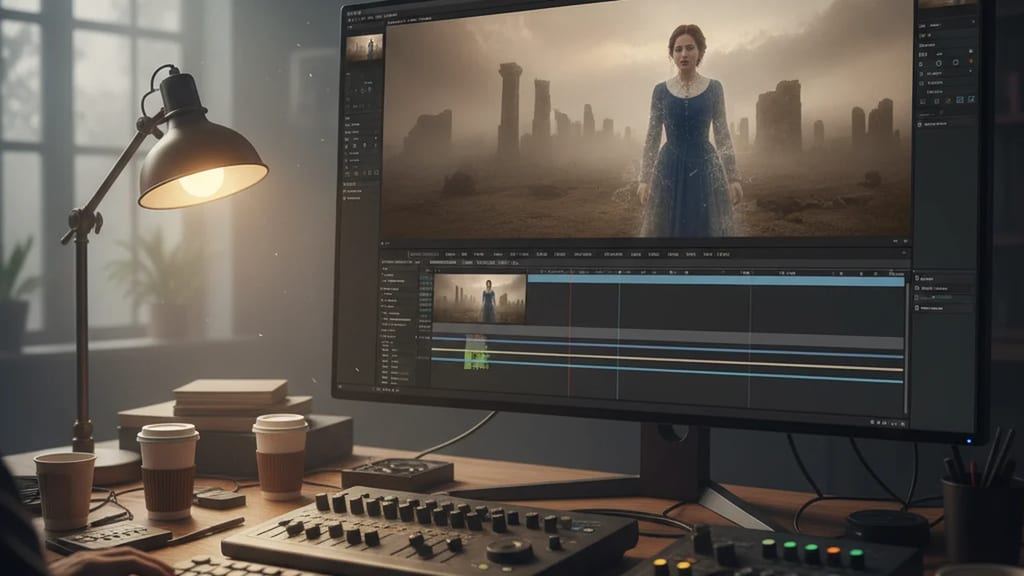This screenshot has height=576, width=1024.
Task: Select the source clip thumbnail in the left panel
Action: coord(364,48)
